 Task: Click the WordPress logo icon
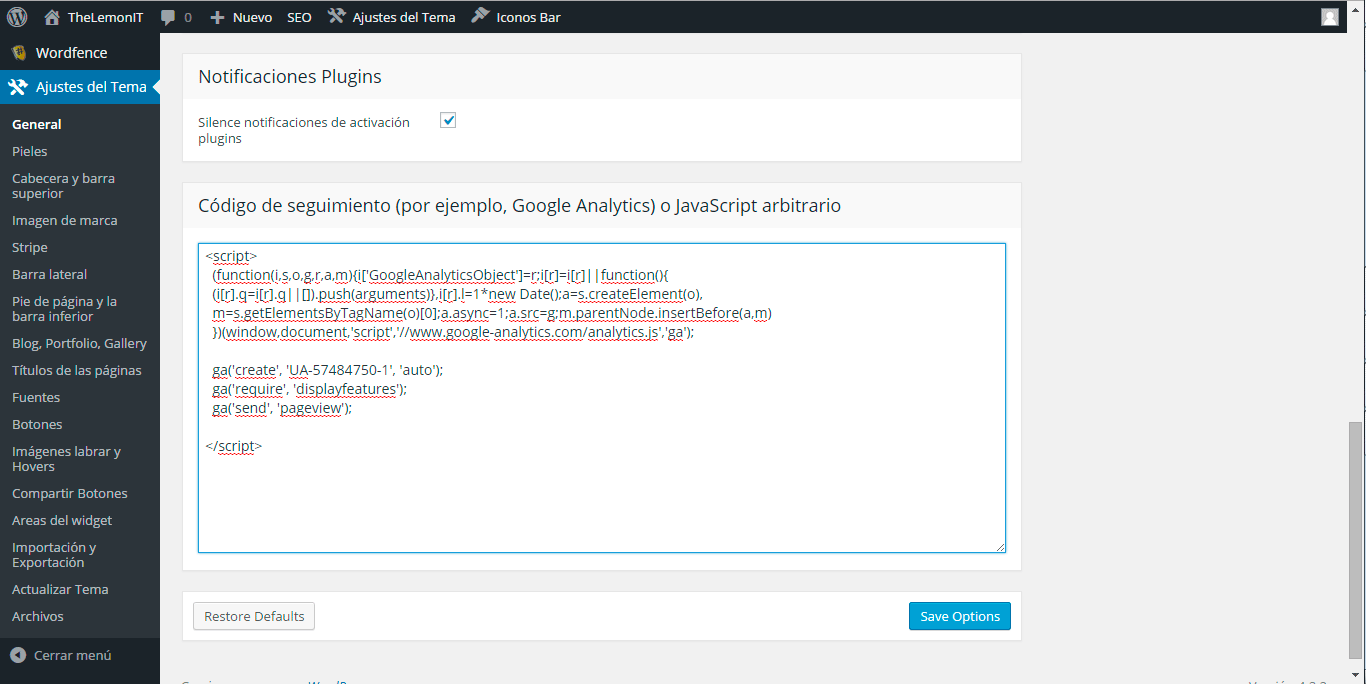(x=17, y=17)
